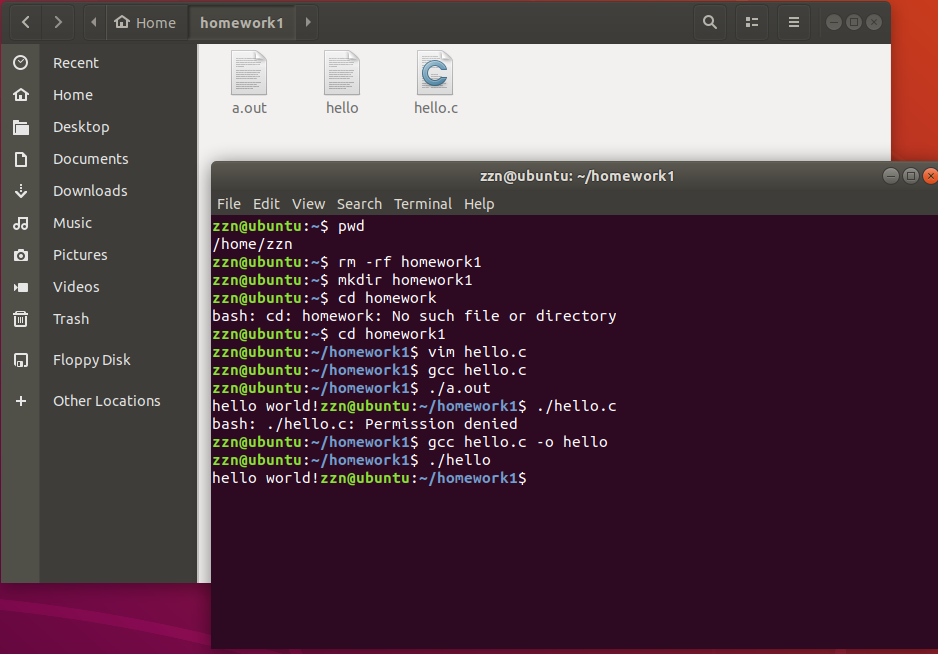
Task: Open the terminal Search menu
Action: (x=360, y=204)
